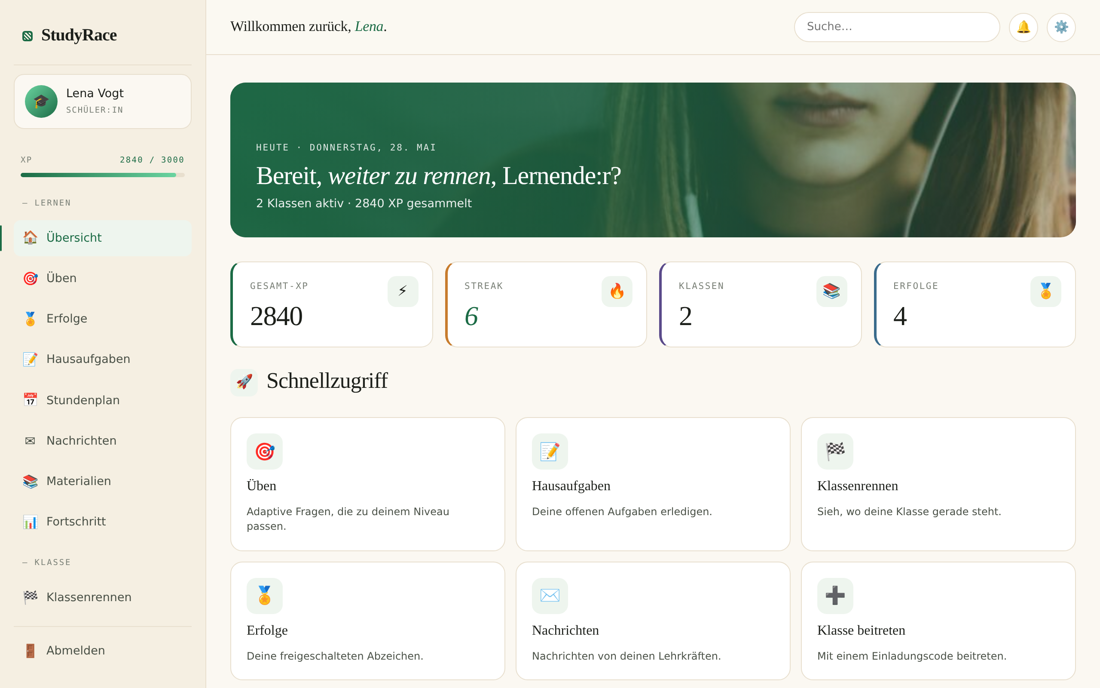Click the checkered flag icon beside Klassenrennen in sidebar
The image size is (1100, 688).
point(30,597)
